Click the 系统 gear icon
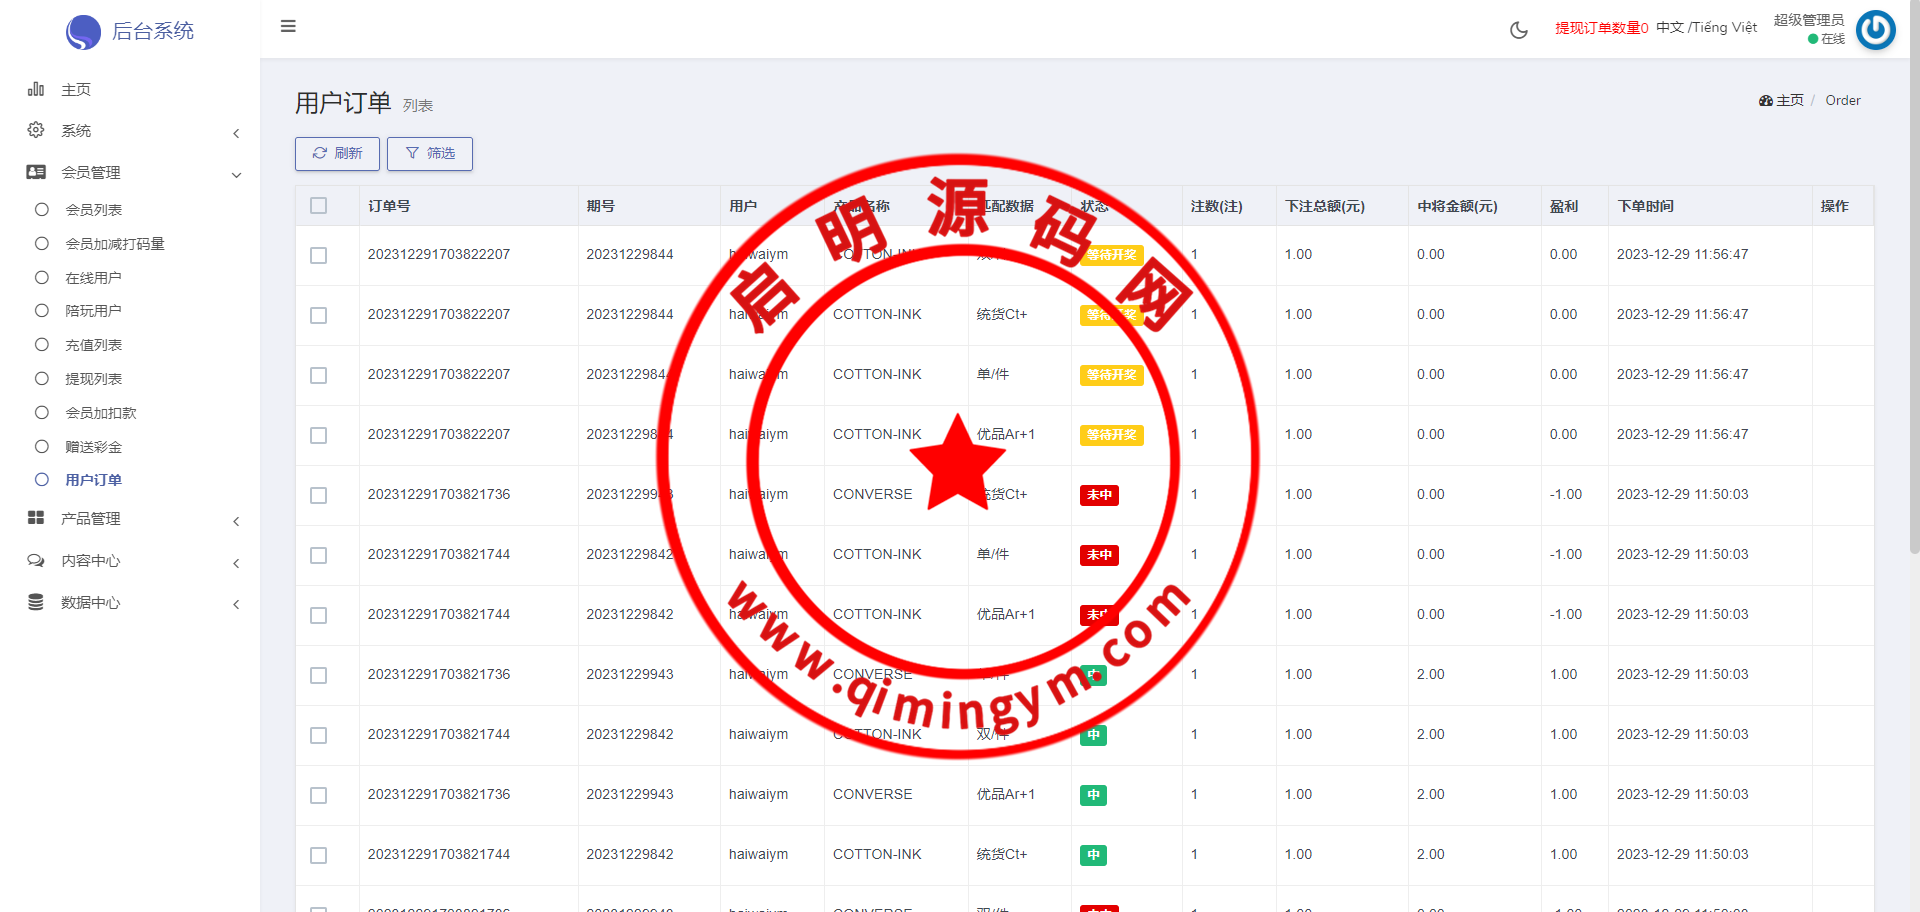 click(36, 131)
